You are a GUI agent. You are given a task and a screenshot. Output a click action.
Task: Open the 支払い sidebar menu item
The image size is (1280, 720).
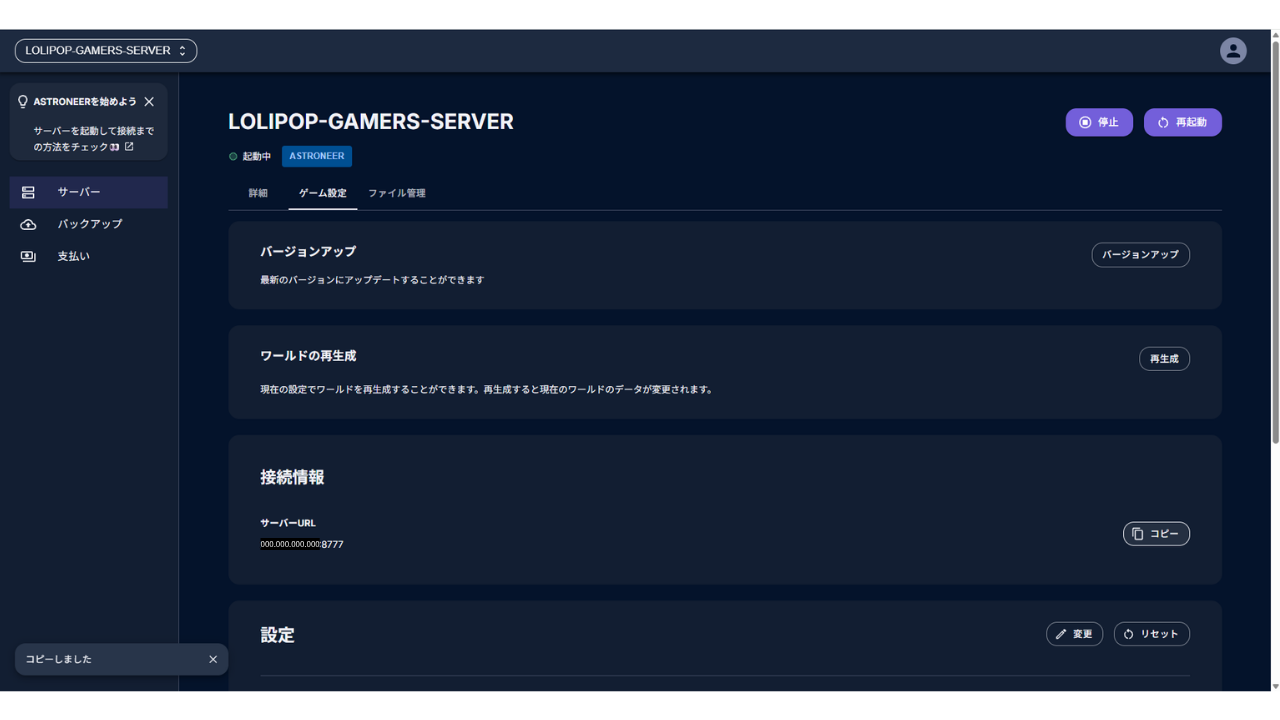[89, 256]
